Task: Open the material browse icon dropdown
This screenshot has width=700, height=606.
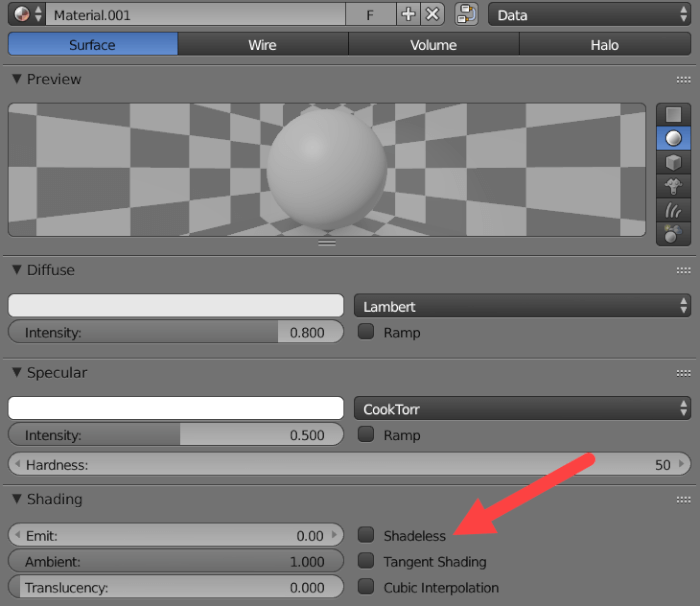Action: point(27,15)
